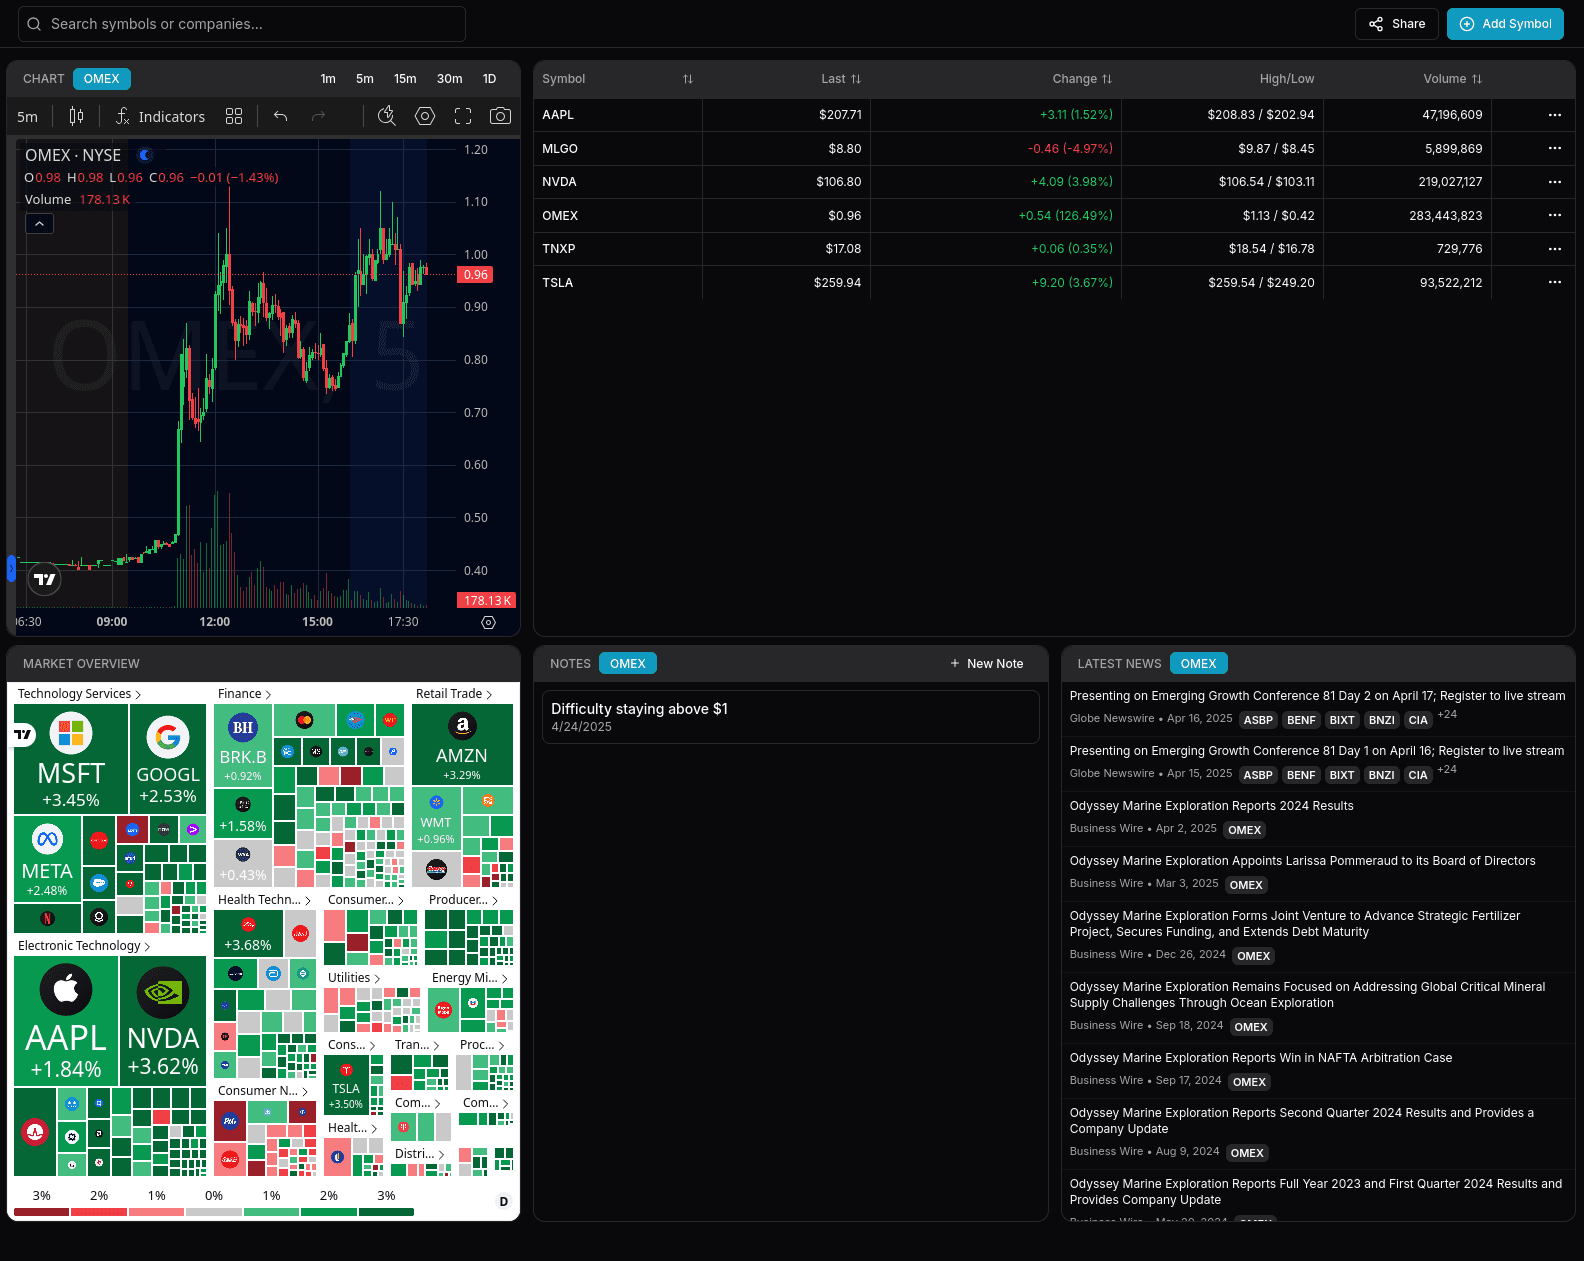Click the OMEX badge in the Notes panel

[x=627, y=664]
